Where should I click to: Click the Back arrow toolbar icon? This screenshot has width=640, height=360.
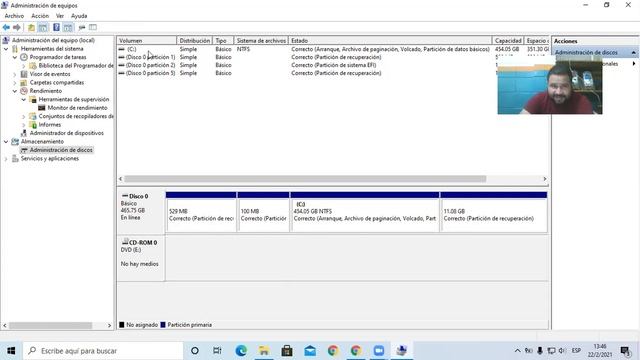coord(6,27)
